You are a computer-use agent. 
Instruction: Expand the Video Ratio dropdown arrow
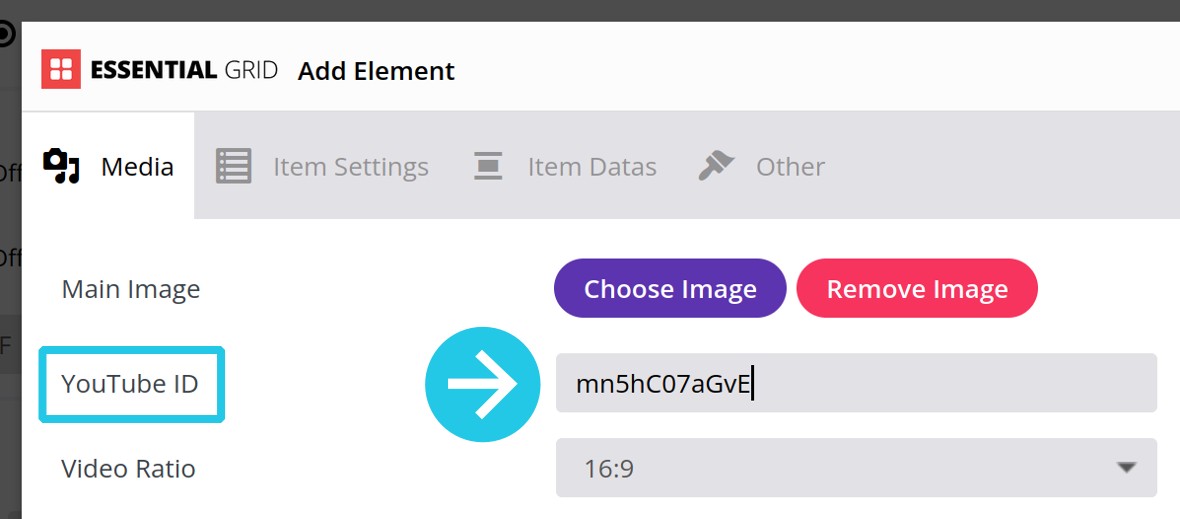pyautogui.click(x=1126, y=468)
